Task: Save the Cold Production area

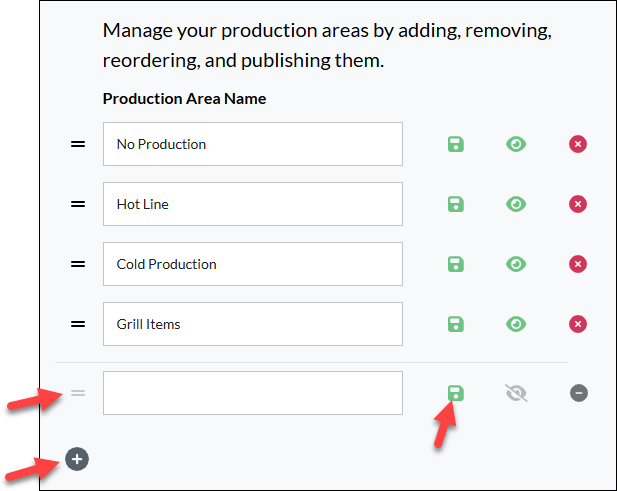Action: pyautogui.click(x=456, y=264)
